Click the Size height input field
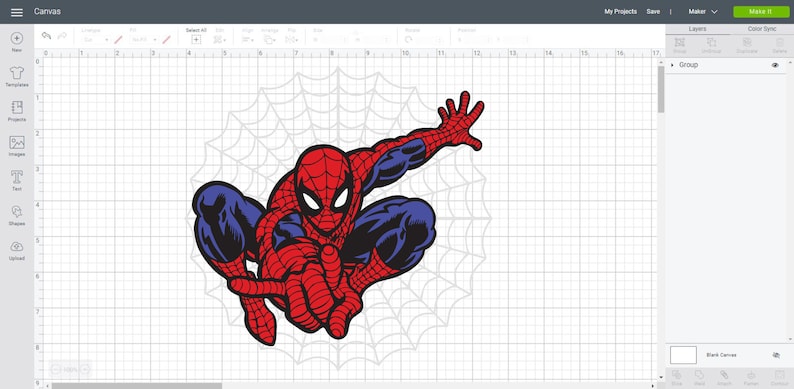Viewport: 794px width, 389px height. (x=377, y=40)
